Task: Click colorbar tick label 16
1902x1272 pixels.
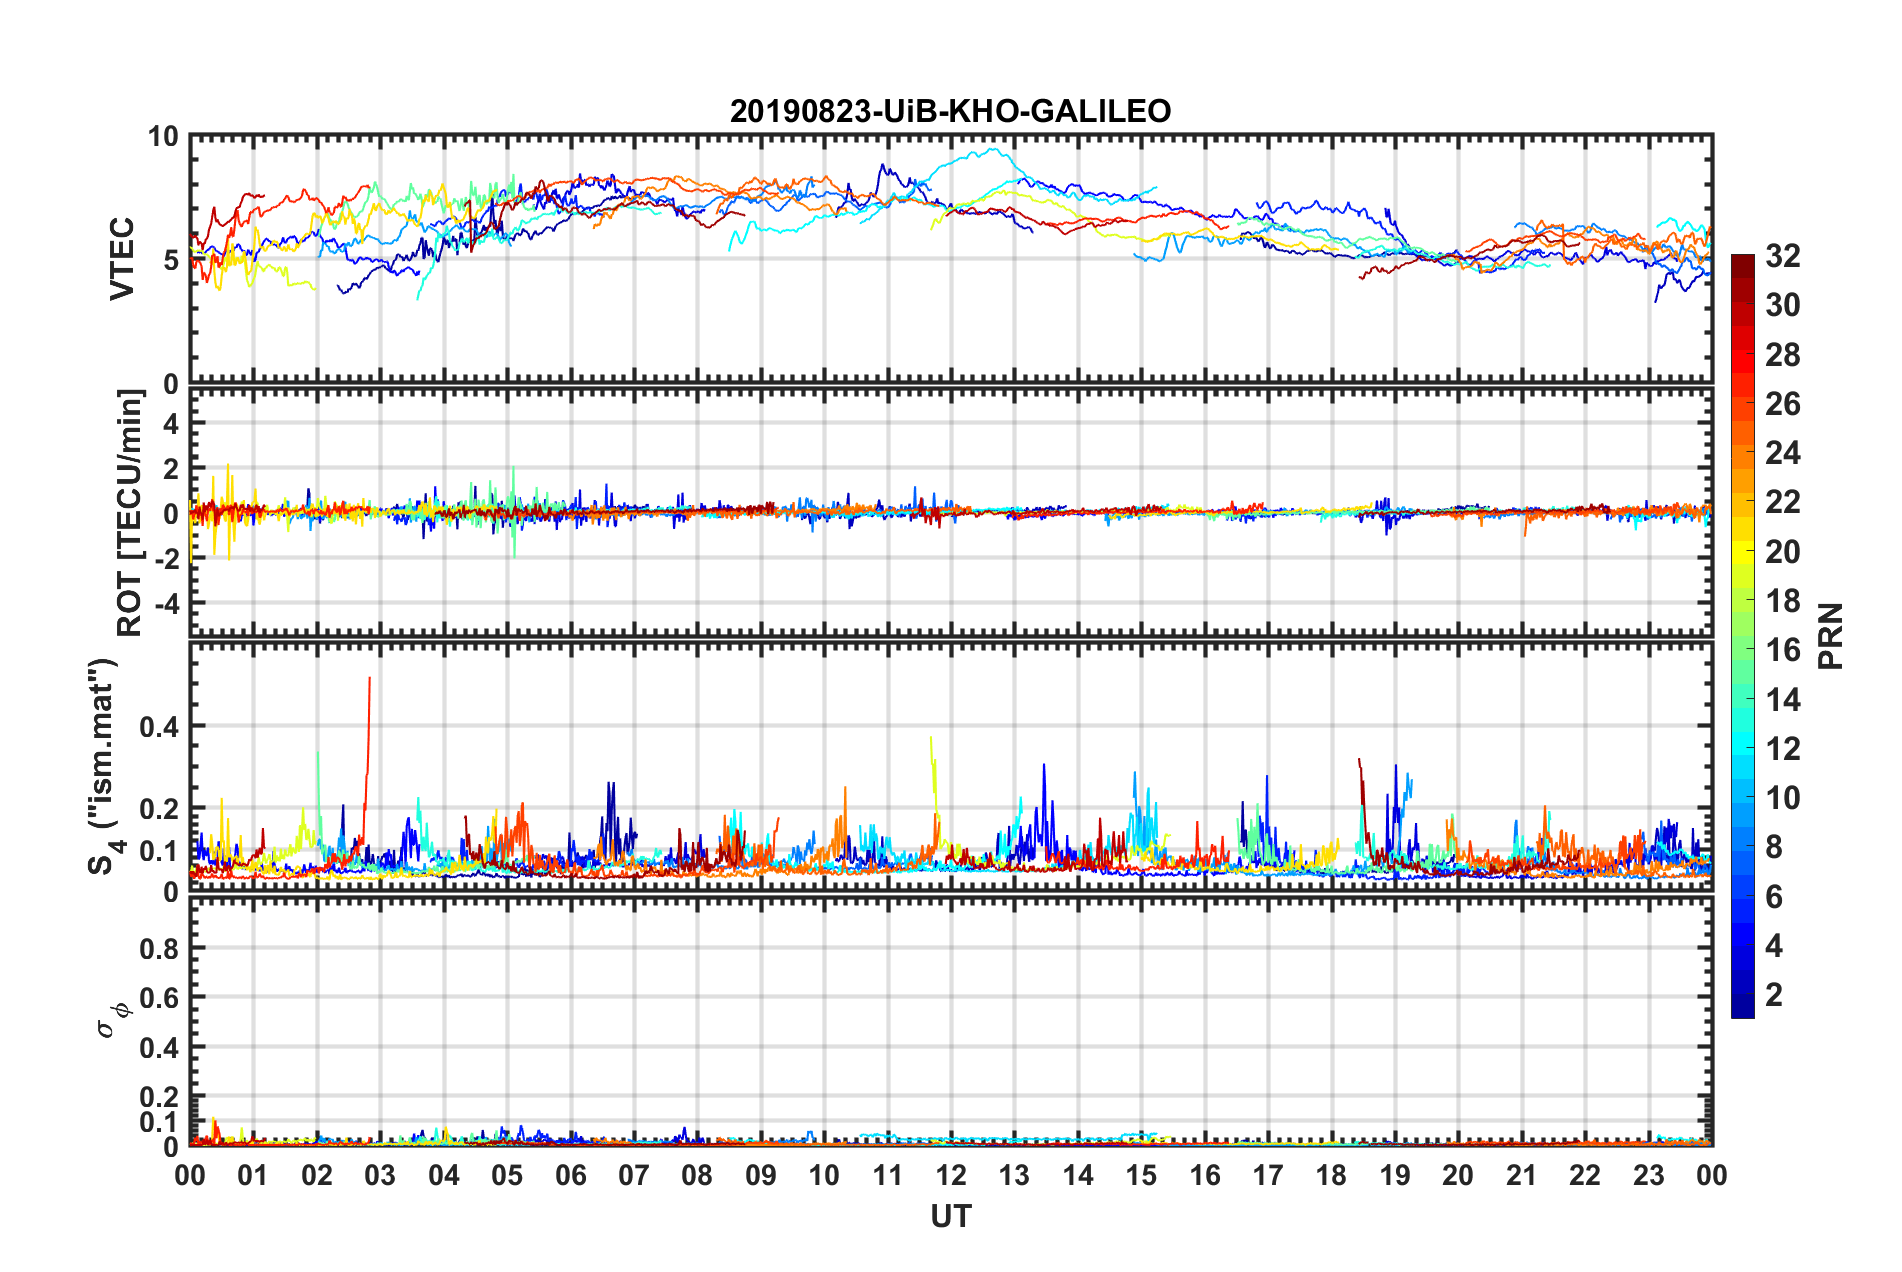Action: (1782, 650)
